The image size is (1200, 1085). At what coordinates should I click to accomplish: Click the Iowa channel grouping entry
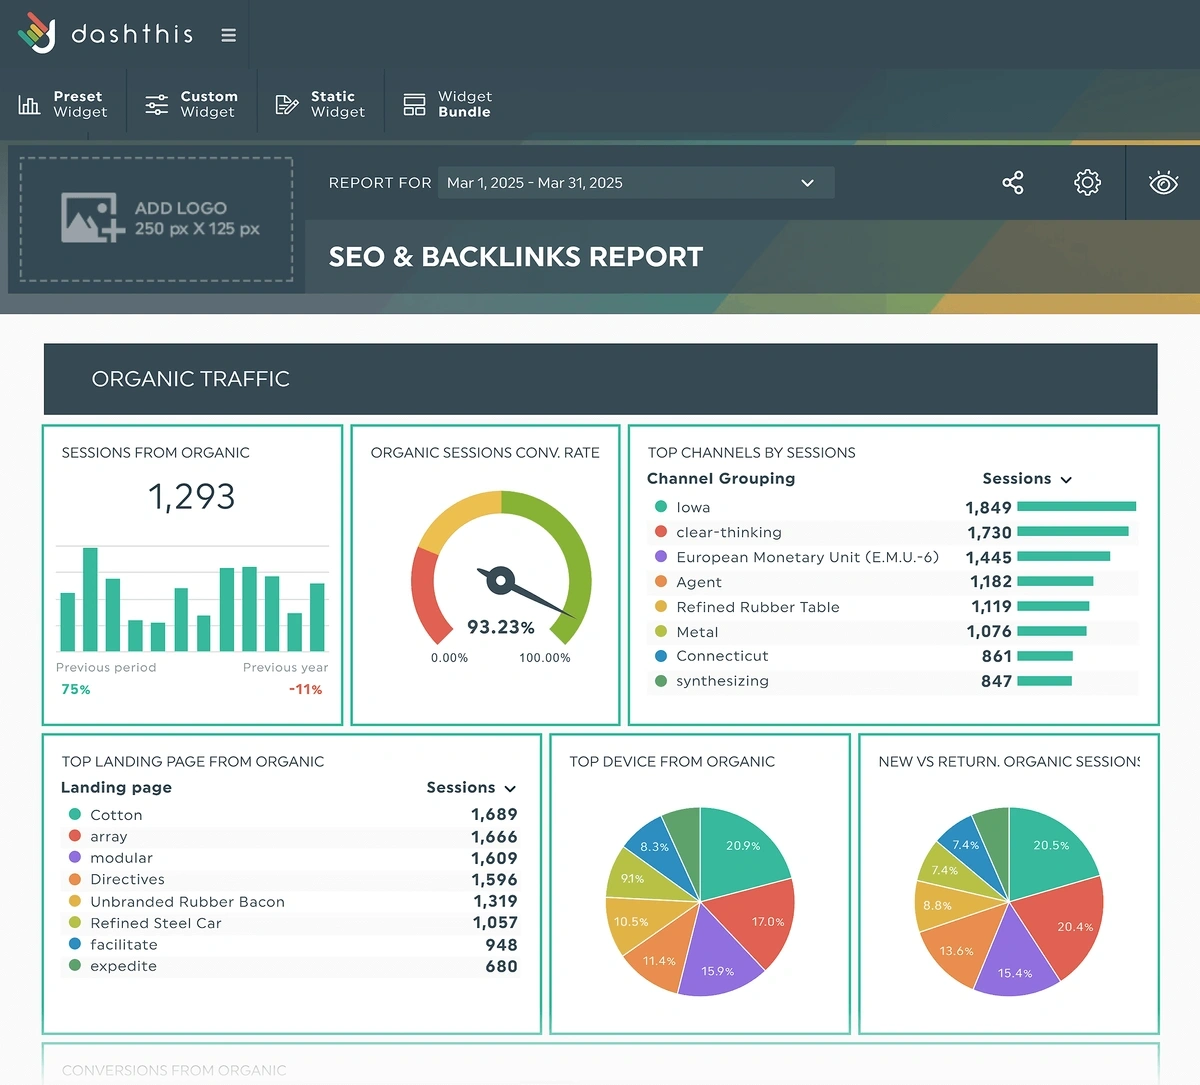[x=694, y=507]
